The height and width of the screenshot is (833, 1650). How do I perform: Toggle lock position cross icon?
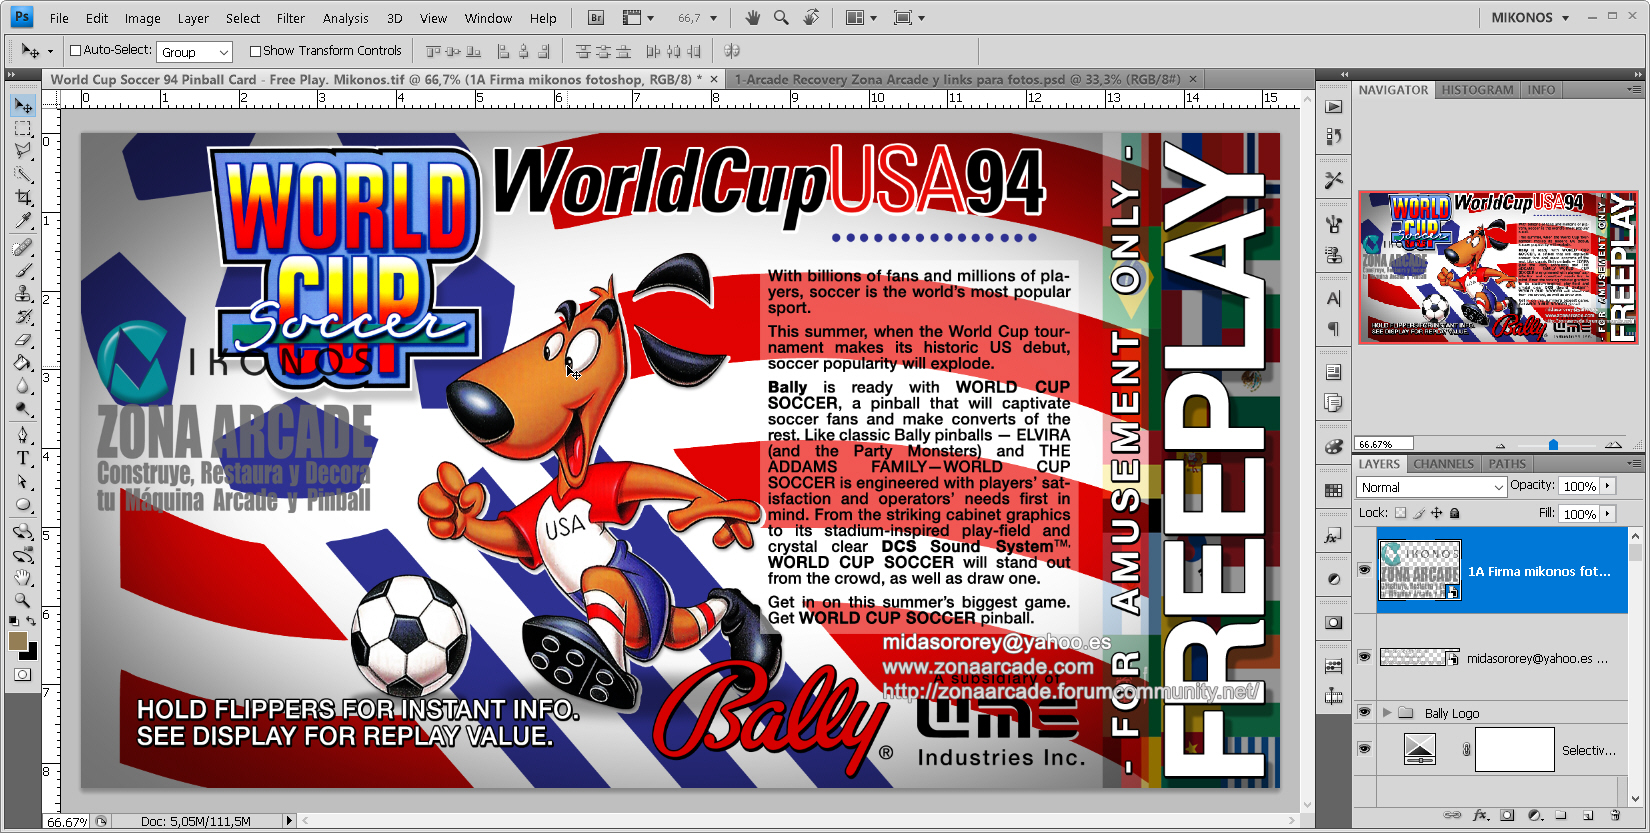pyautogui.click(x=1436, y=513)
